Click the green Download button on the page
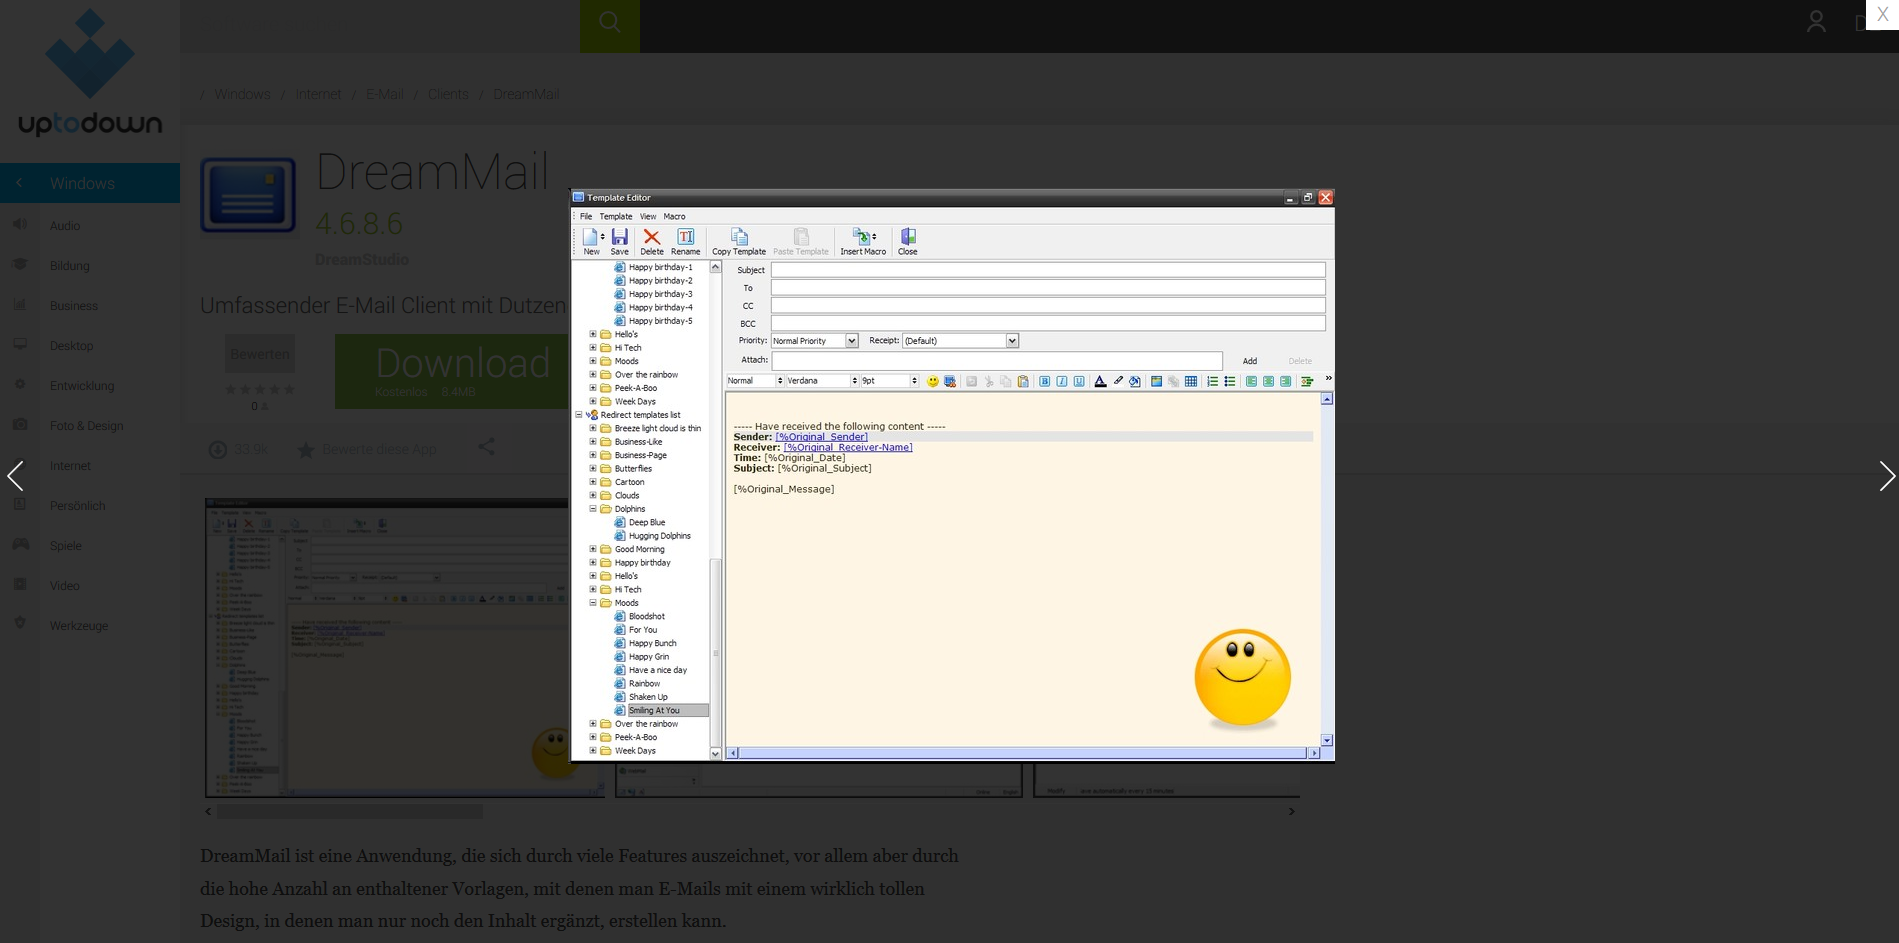This screenshot has width=1899, height=943. point(452,371)
